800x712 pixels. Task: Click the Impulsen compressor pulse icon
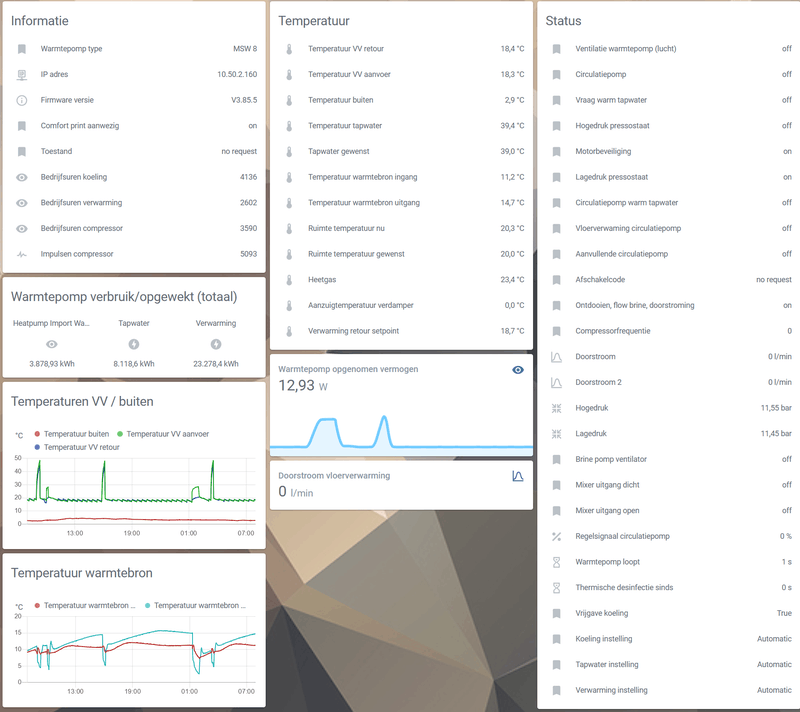point(21,254)
